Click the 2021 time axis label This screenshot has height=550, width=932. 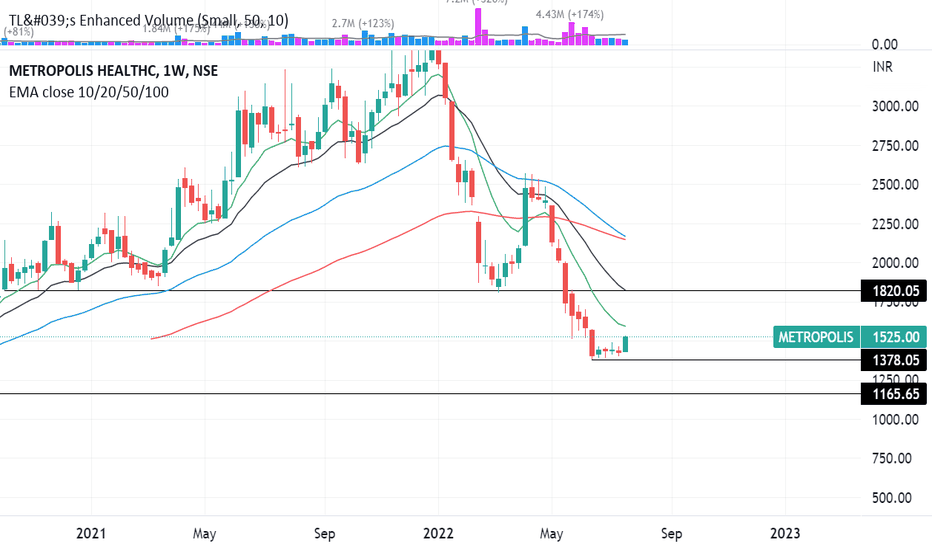tap(91, 533)
